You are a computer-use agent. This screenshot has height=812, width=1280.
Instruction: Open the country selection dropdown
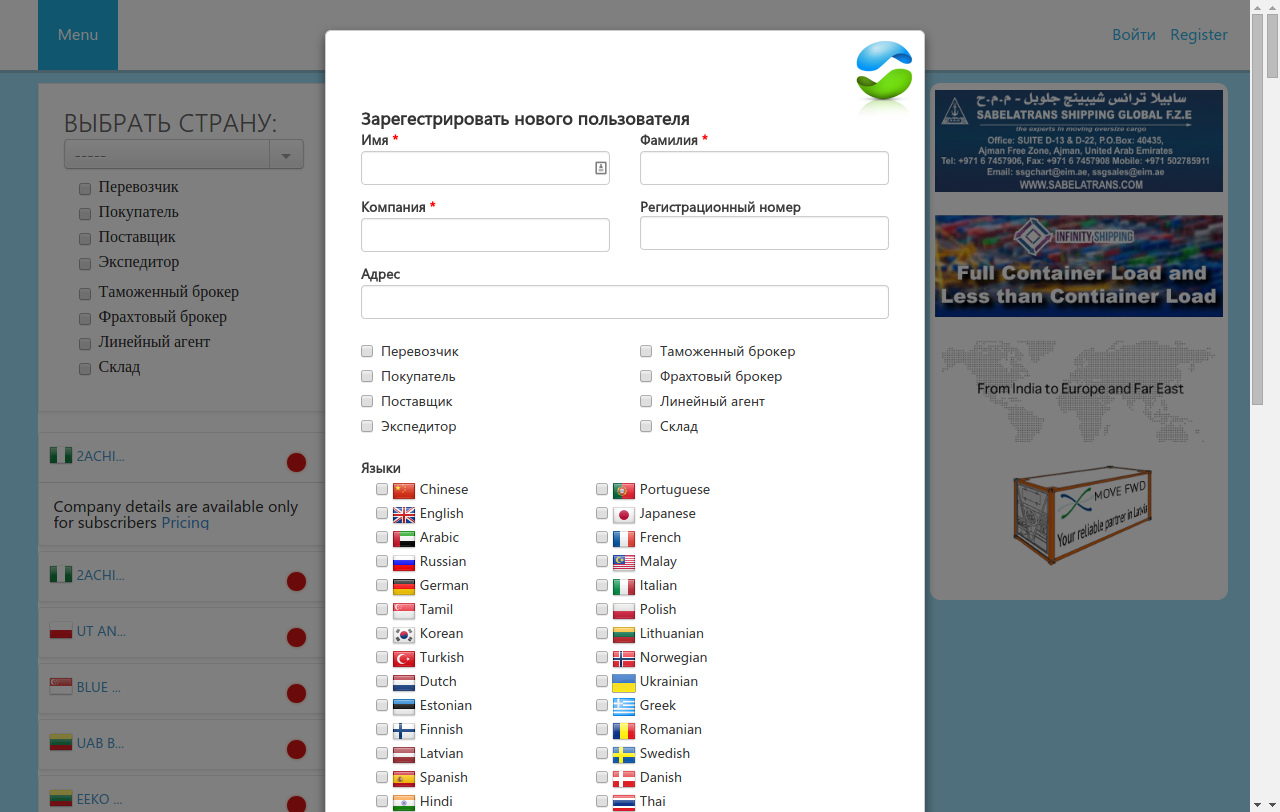(286, 154)
